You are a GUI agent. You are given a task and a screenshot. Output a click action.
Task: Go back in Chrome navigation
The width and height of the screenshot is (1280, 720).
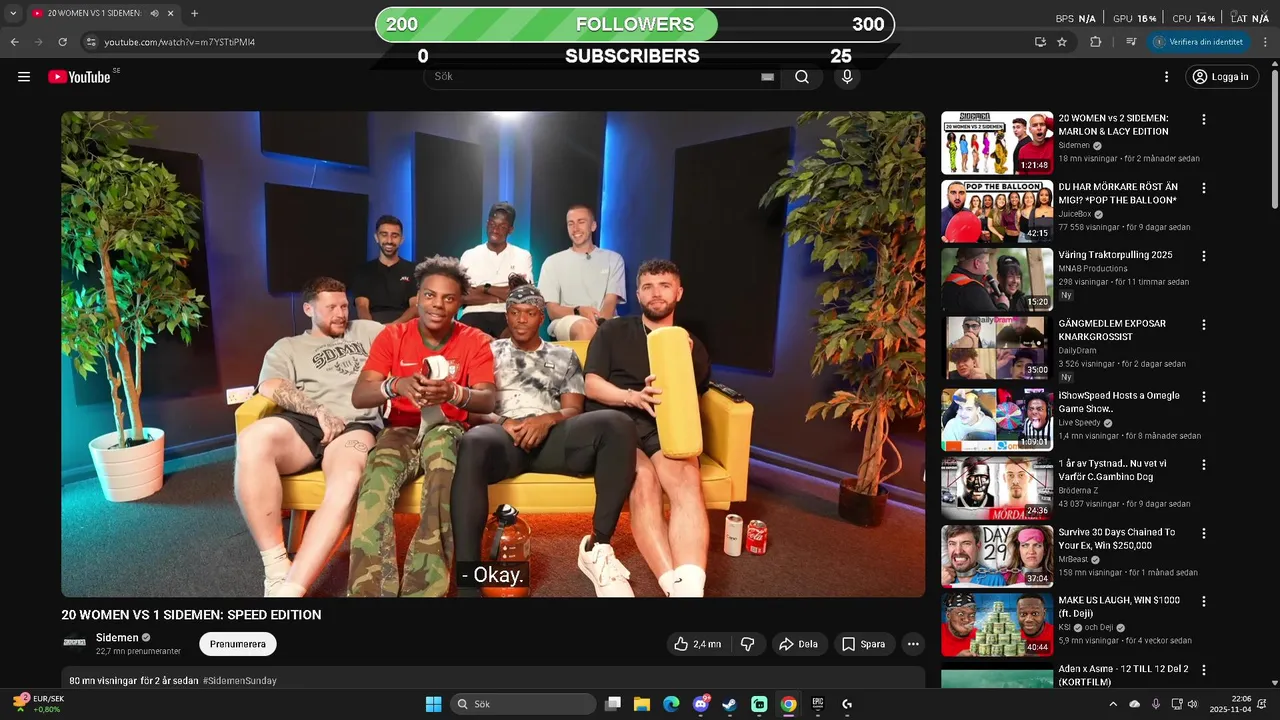[15, 42]
